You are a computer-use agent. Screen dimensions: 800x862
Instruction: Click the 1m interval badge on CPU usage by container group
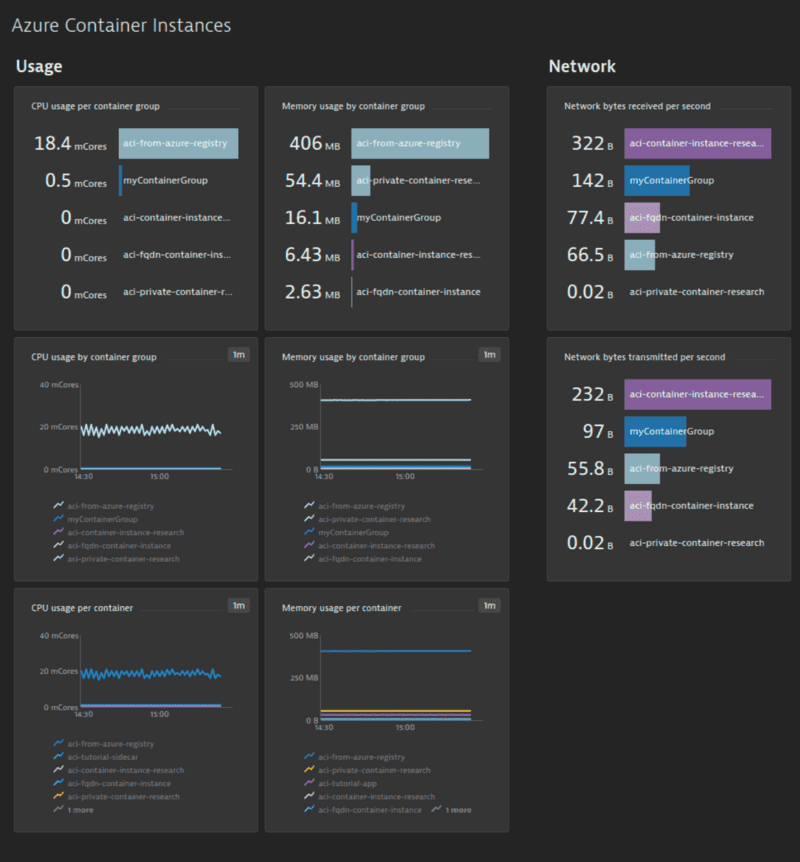pos(239,354)
